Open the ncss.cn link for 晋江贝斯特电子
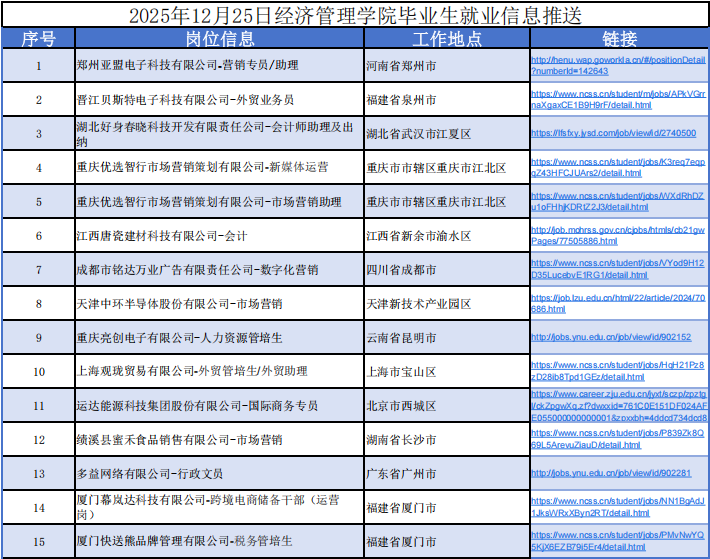 click(618, 99)
